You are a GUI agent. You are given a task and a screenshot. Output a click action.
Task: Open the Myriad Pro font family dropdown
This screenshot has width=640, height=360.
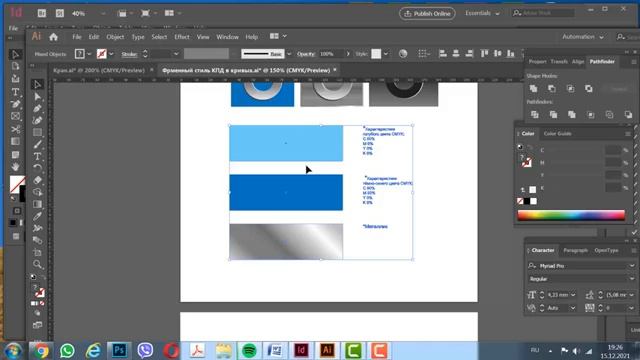[632, 266]
